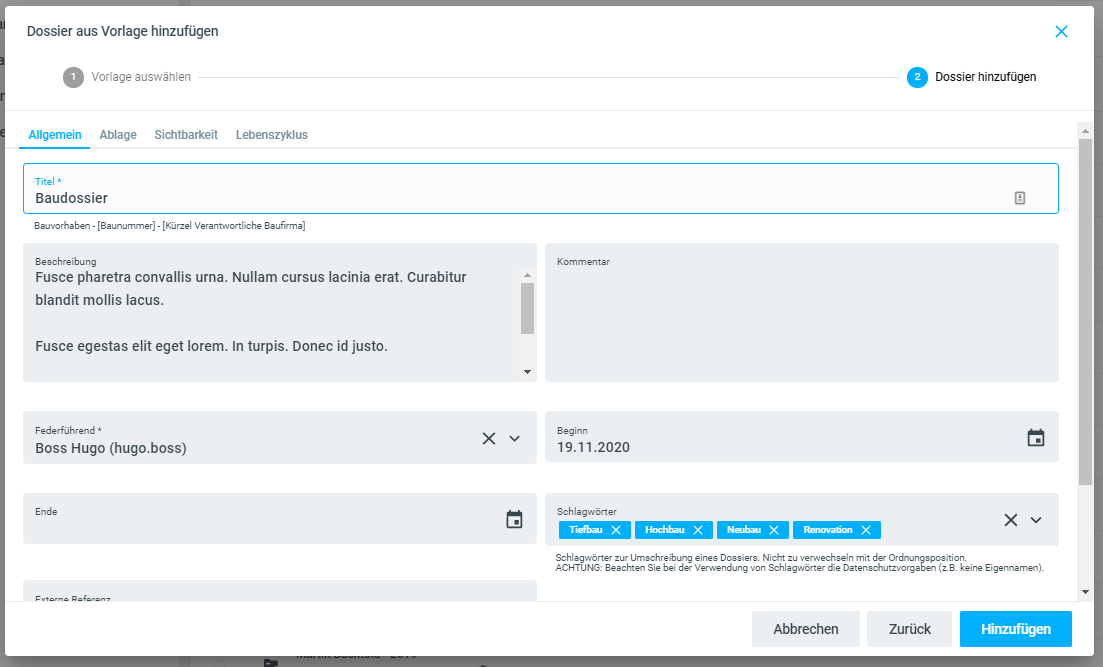The image size is (1103, 667).
Task: Remove the Renovation keyword tag
Action: [866, 530]
